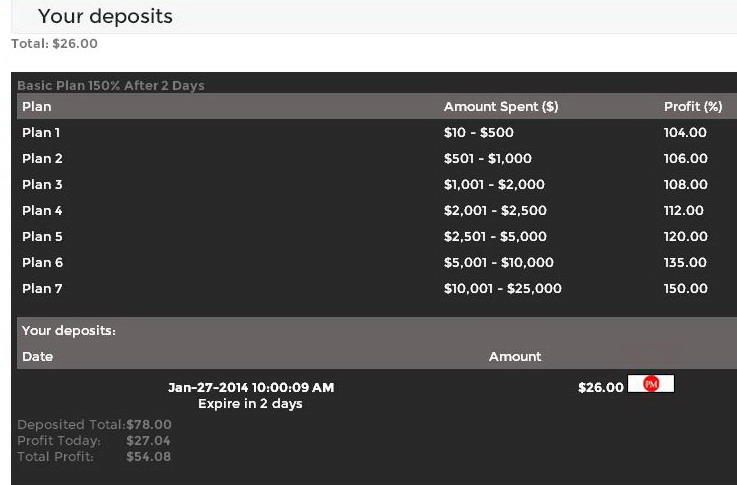The height and width of the screenshot is (485, 737).
Task: Click the $26.00 deposit amount
Action: click(x=600, y=387)
